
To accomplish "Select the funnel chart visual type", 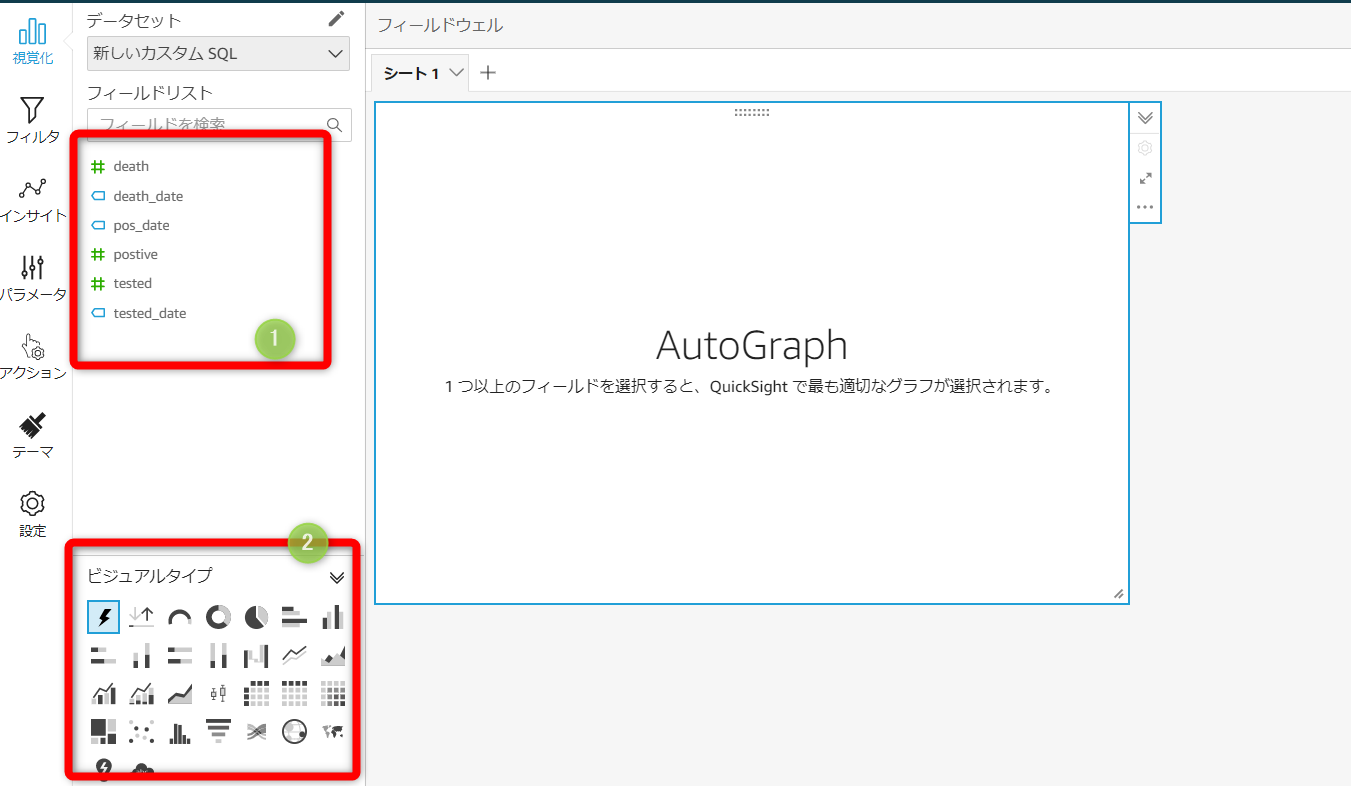I will click(x=218, y=731).
